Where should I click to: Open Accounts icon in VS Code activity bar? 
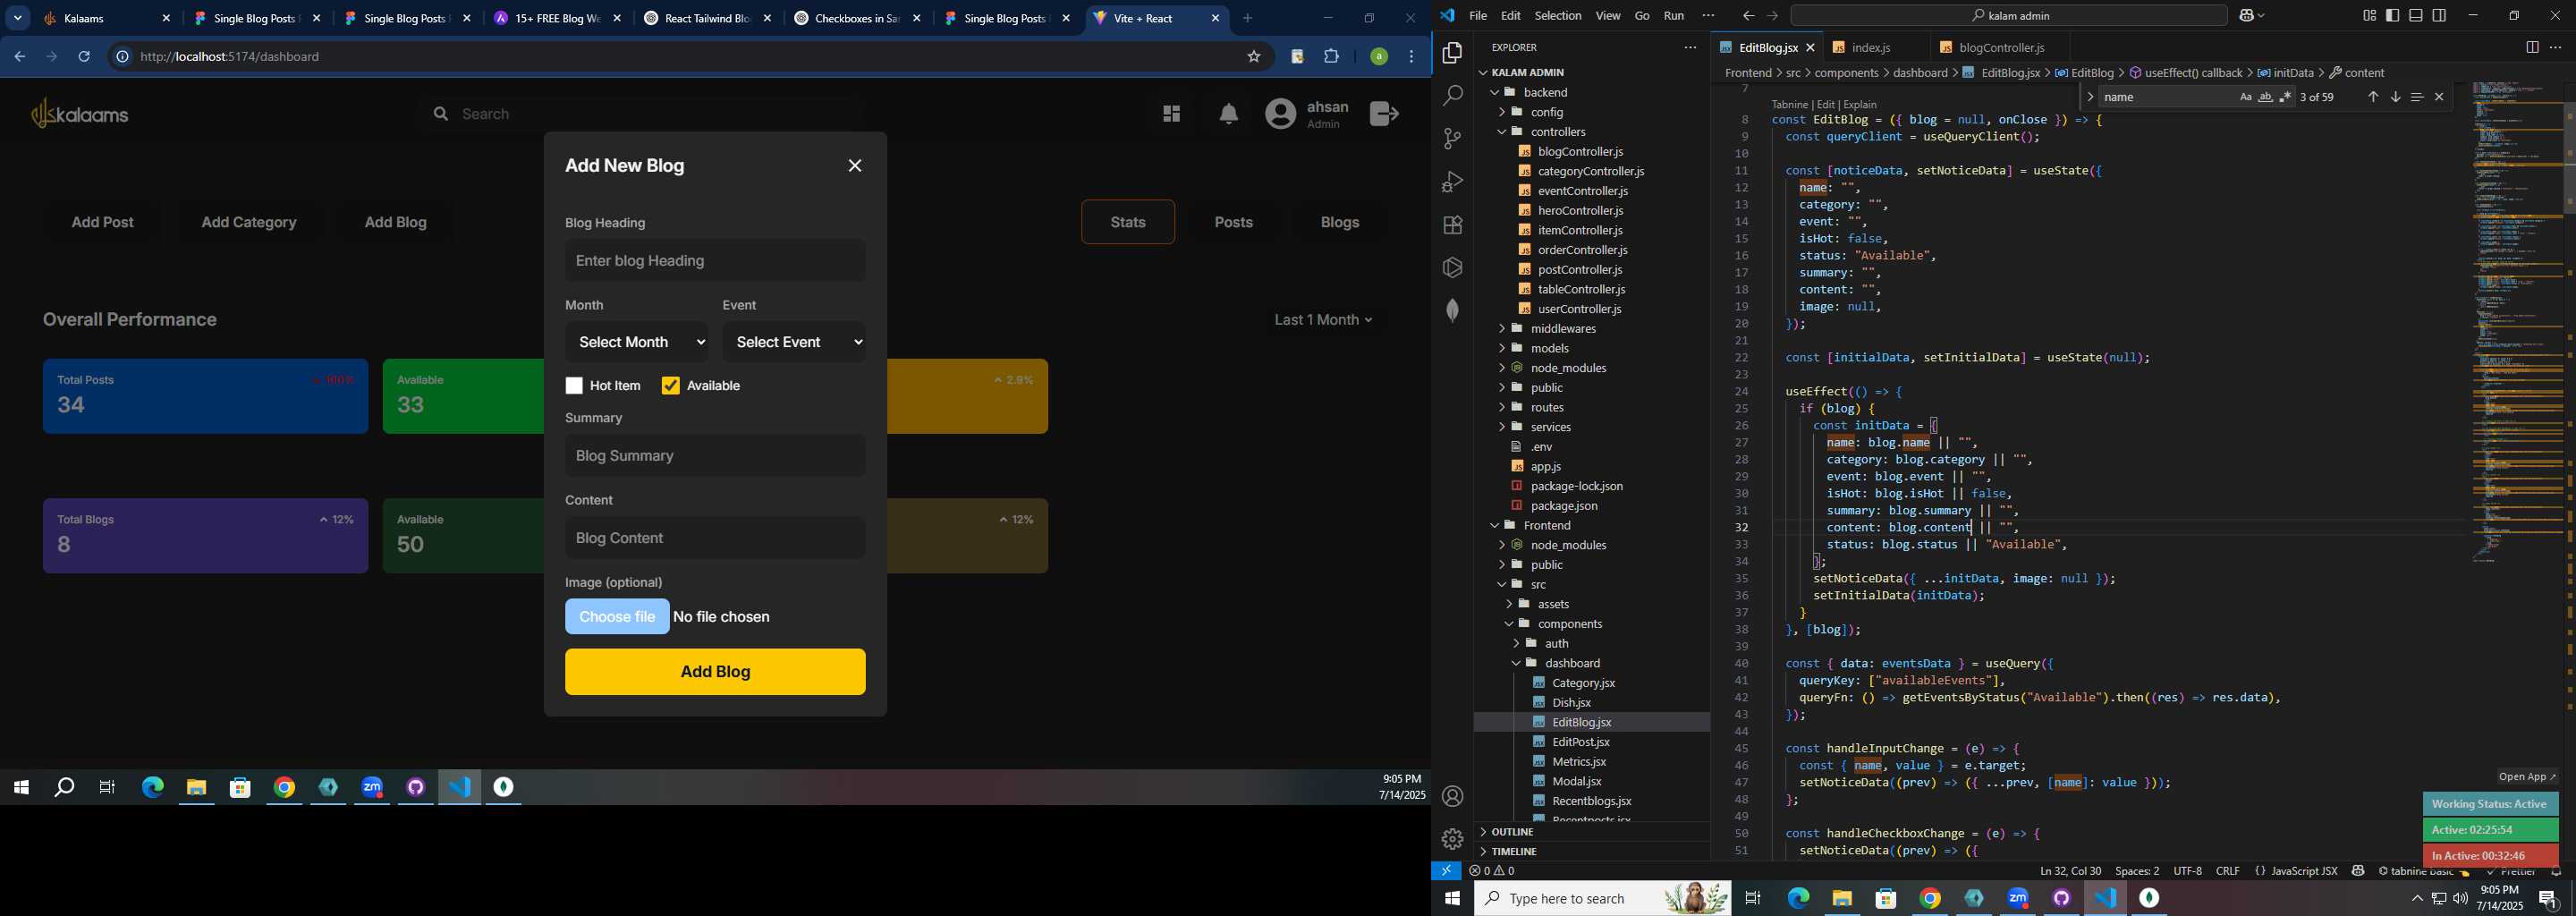(1452, 796)
